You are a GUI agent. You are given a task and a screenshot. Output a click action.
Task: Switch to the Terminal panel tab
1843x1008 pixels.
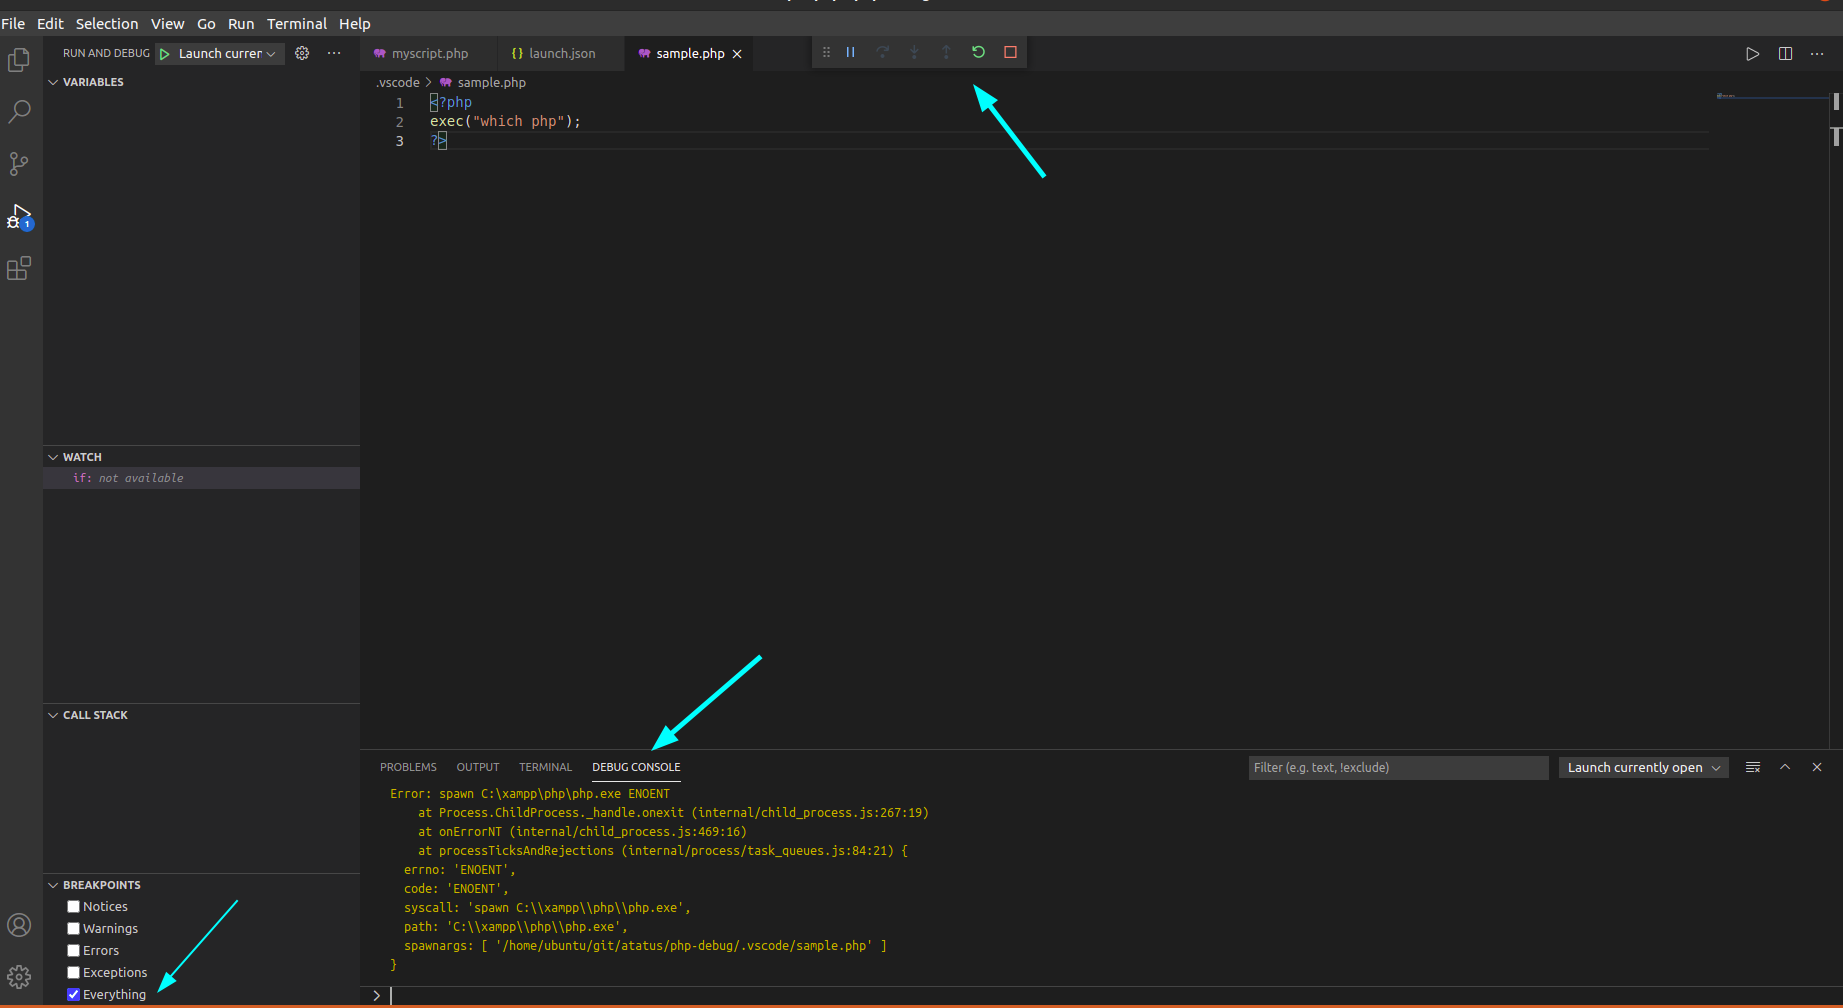[545, 767]
